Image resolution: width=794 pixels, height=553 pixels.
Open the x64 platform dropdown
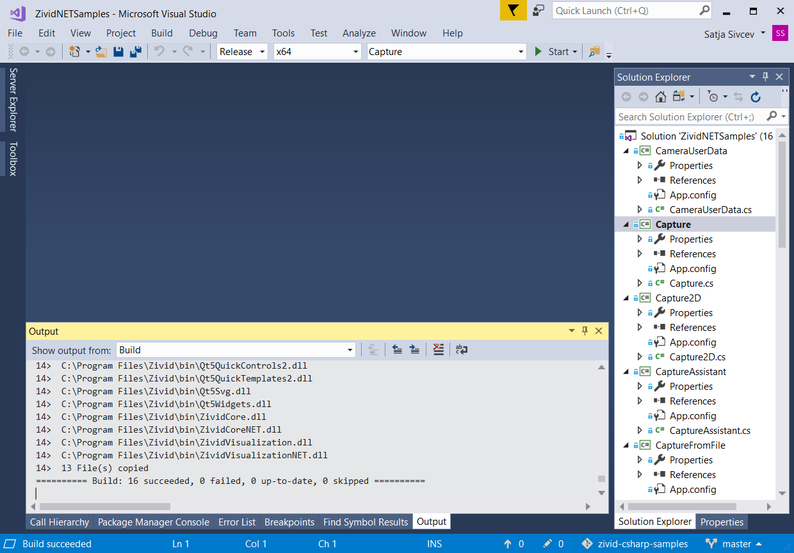316,52
